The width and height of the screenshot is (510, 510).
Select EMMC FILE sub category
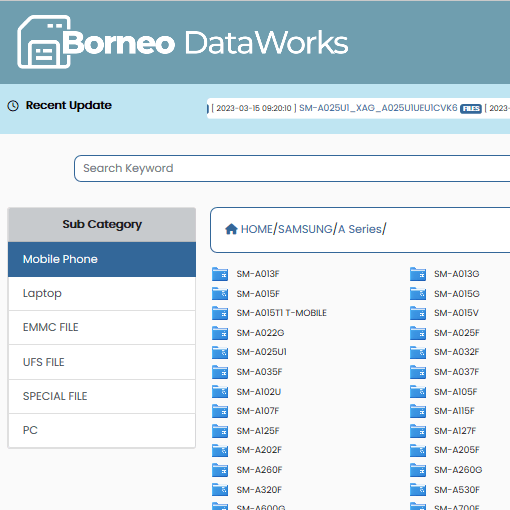[x=102, y=328]
